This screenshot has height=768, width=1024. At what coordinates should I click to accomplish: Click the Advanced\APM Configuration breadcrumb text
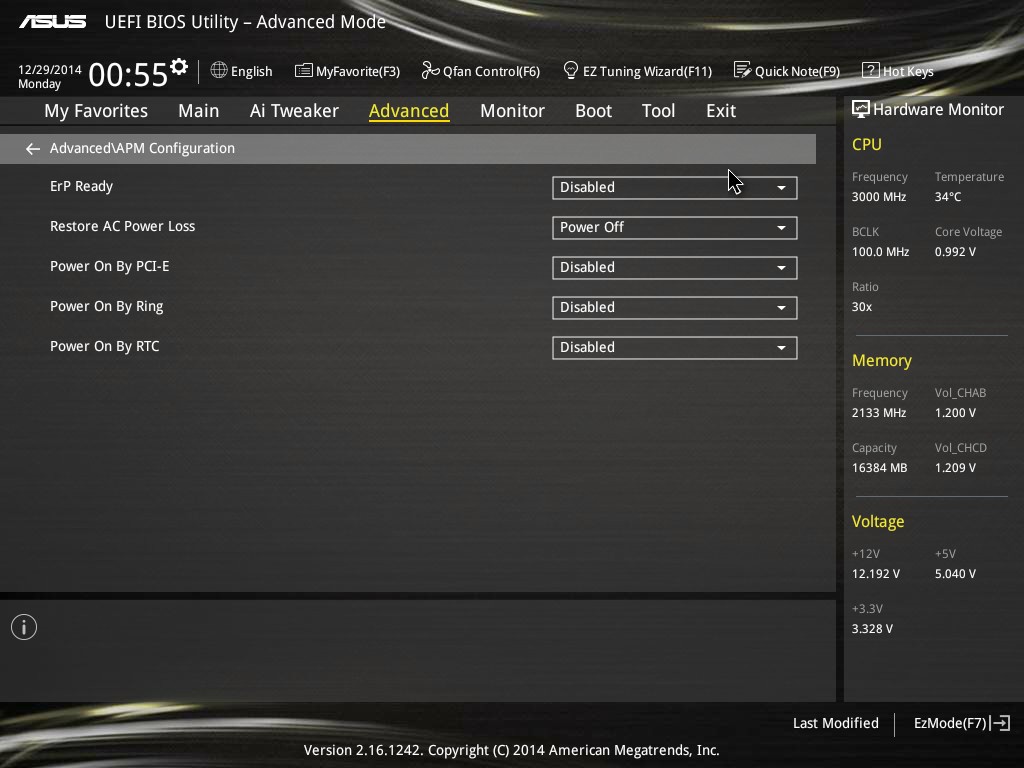142,148
